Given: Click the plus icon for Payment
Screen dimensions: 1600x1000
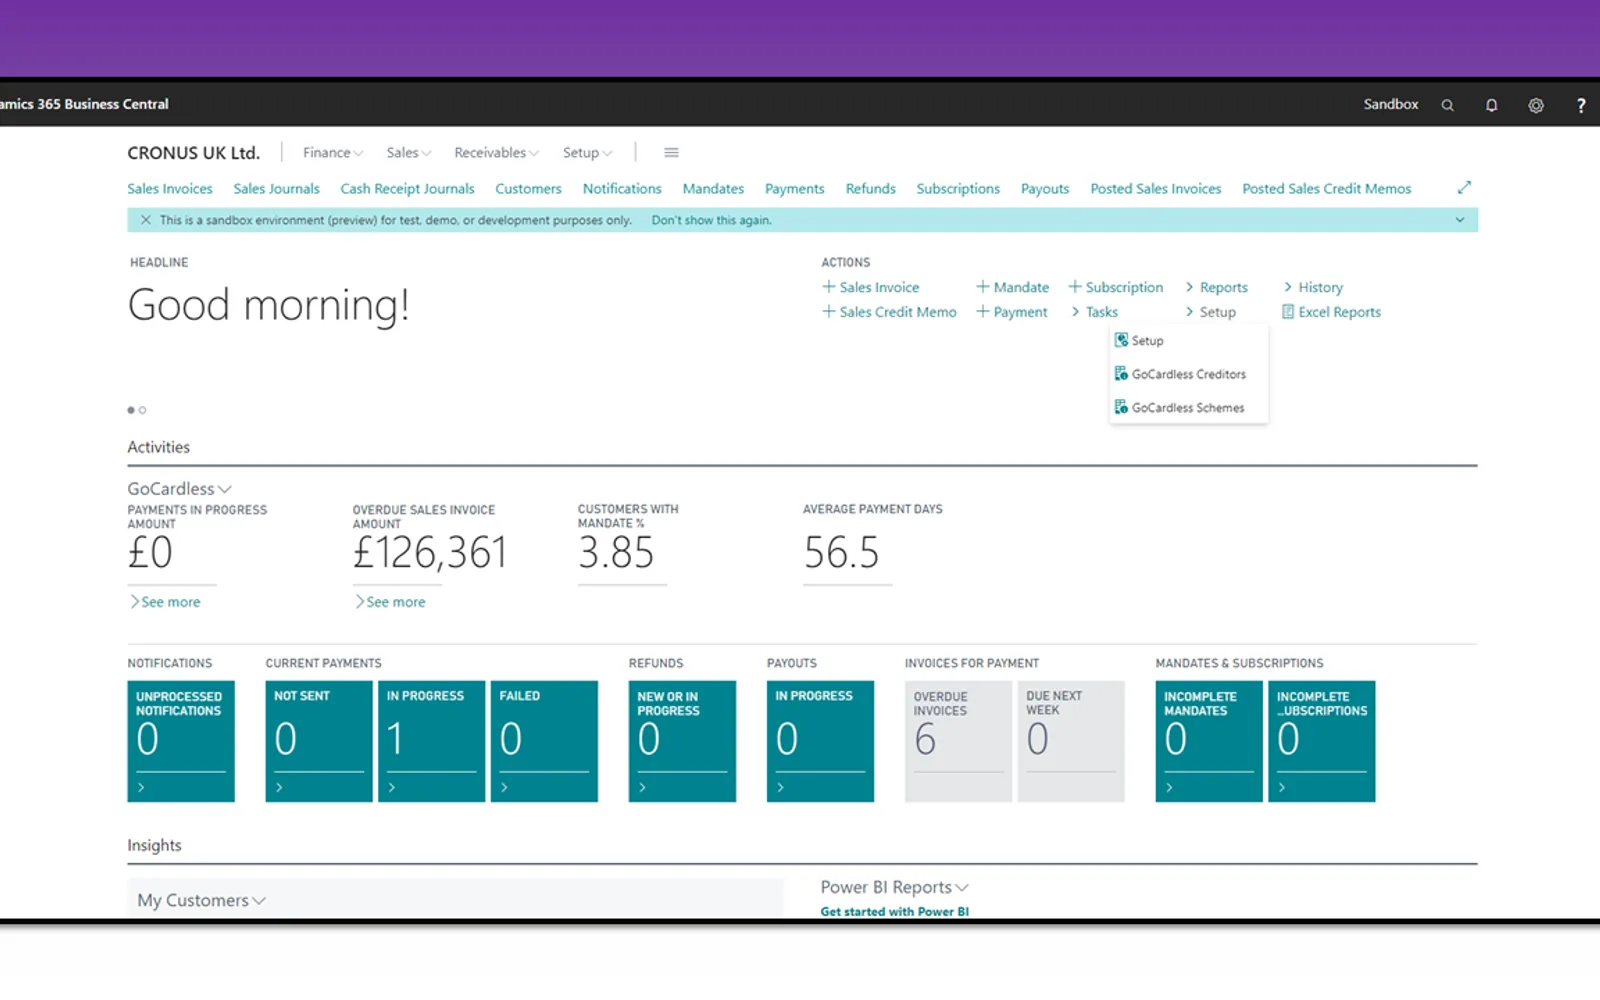Looking at the screenshot, I should point(982,312).
